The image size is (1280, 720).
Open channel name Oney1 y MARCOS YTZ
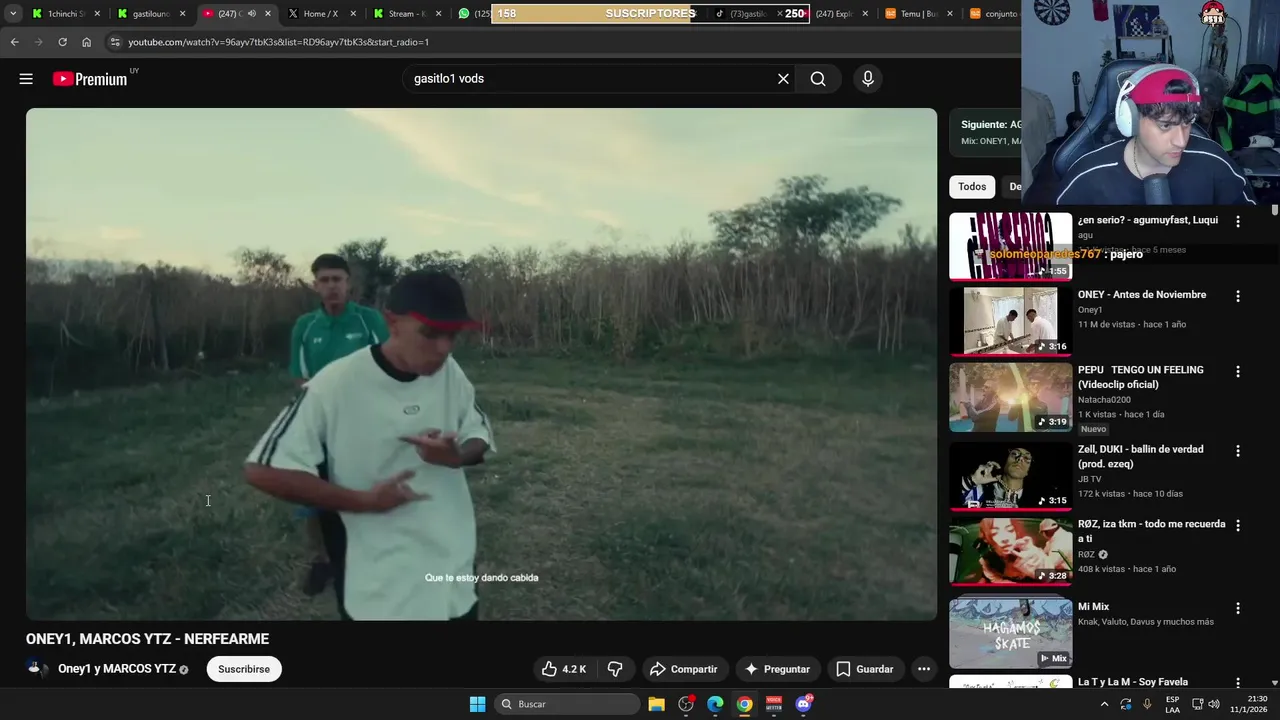[x=117, y=669]
